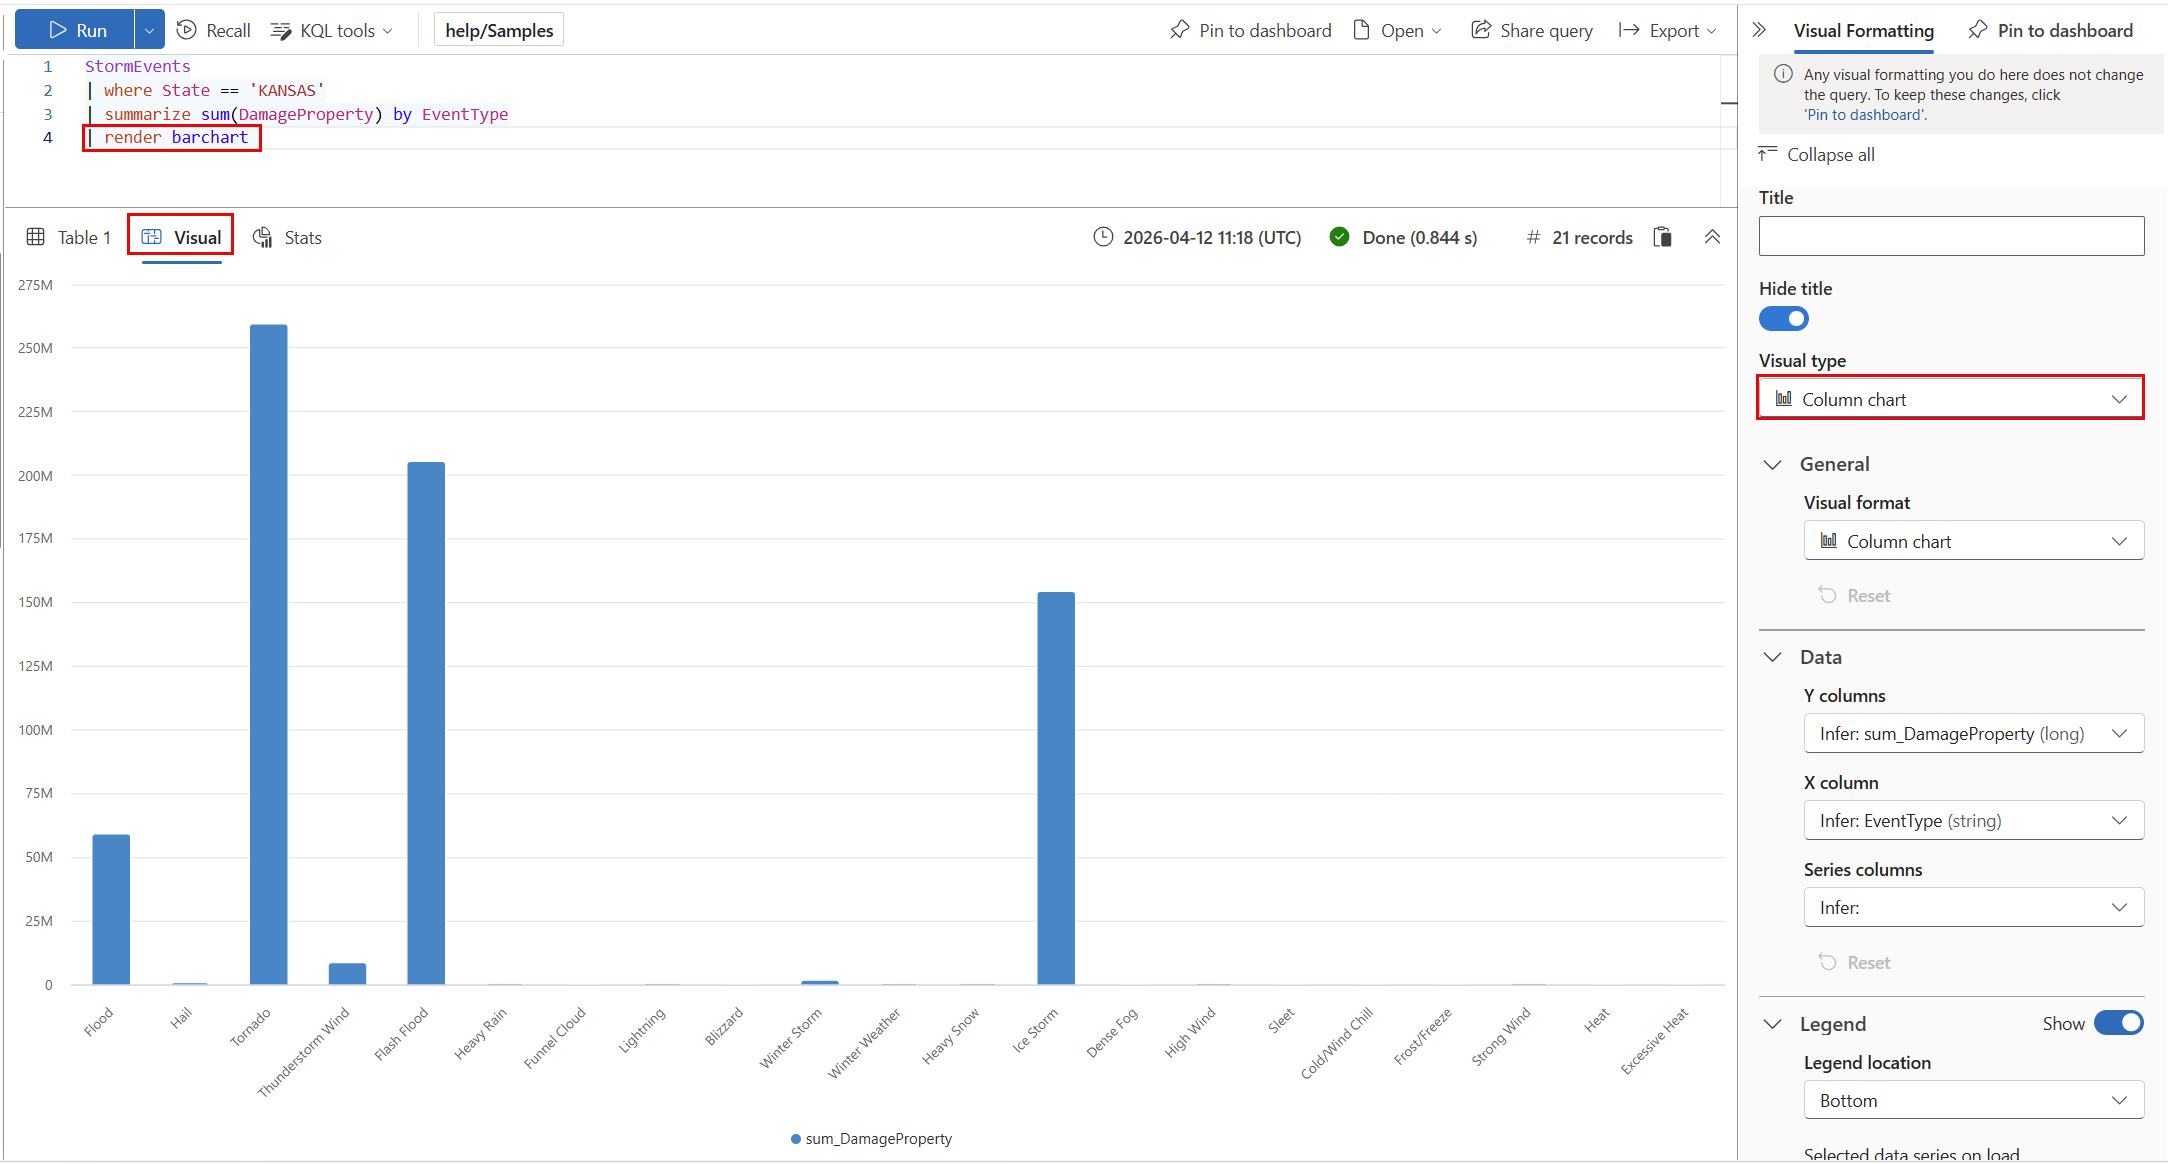Focus the Title input field
2168x1164 pixels.
pos(1951,236)
